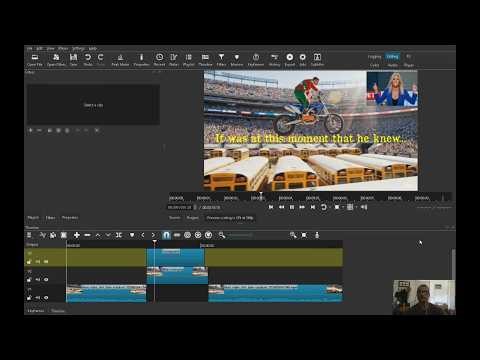Image resolution: width=480 pixels, height=360 pixels.
Task: Show the Peak Meter panel
Action: 120,60
